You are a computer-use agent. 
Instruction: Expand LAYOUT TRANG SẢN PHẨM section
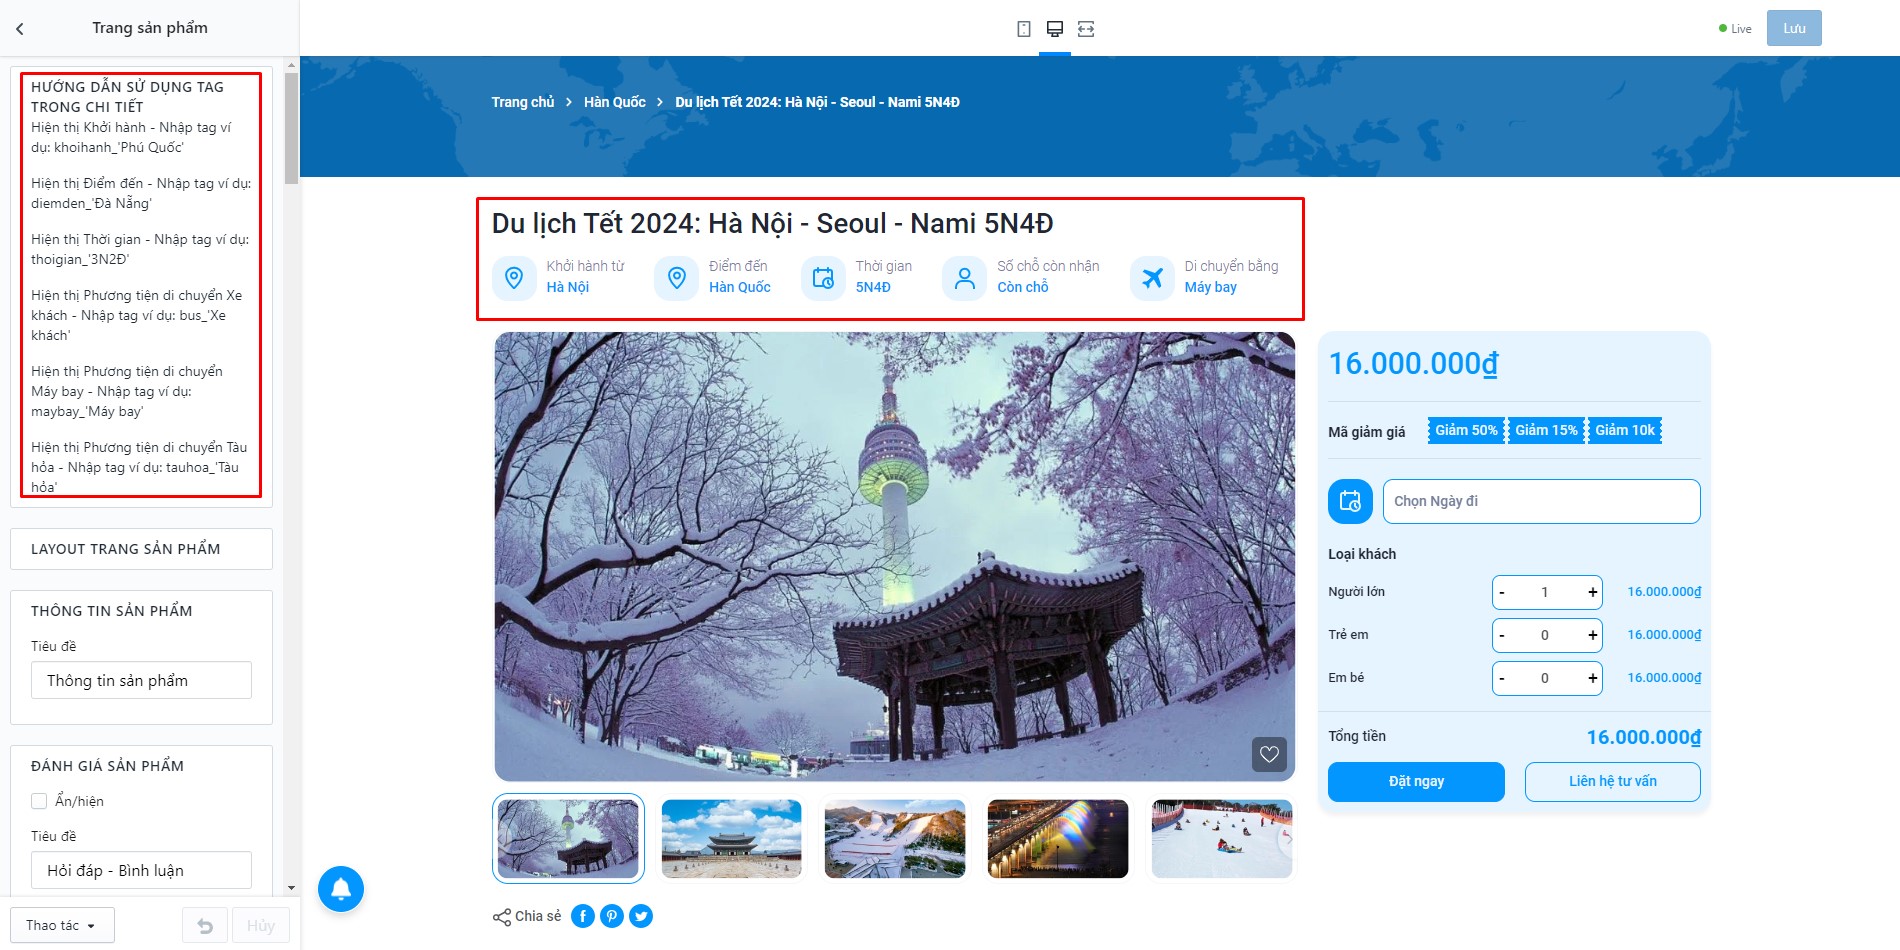pyautogui.click(x=141, y=549)
